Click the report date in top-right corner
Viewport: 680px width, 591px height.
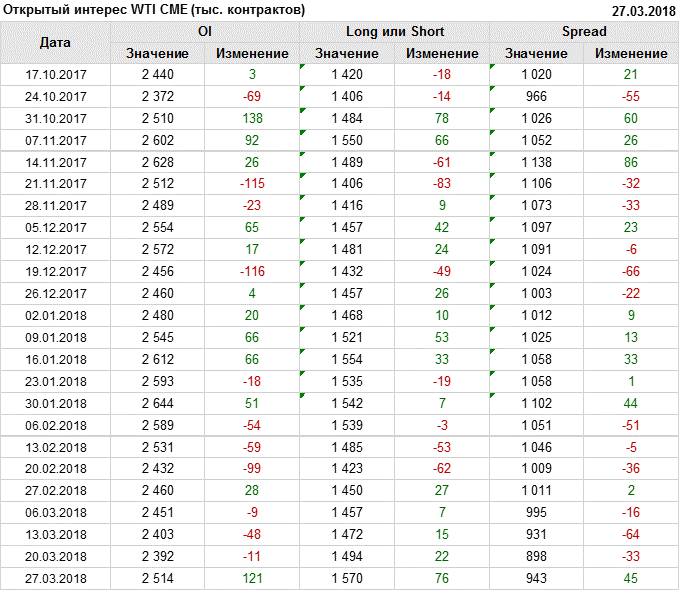(x=643, y=10)
